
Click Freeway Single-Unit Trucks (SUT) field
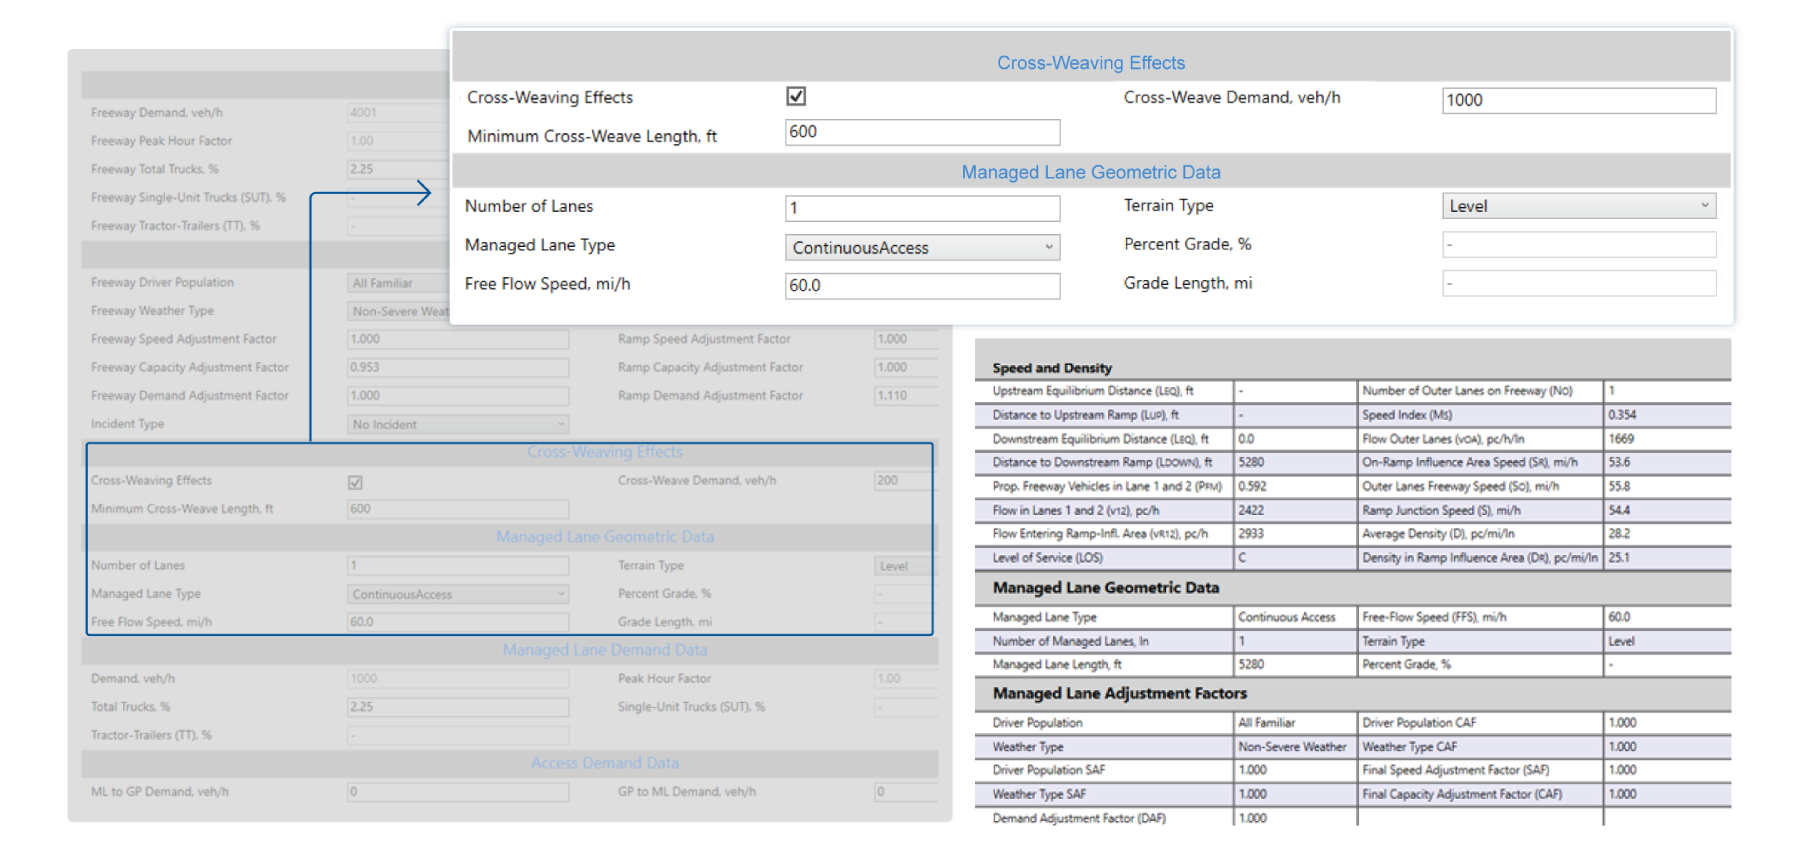coord(398,198)
